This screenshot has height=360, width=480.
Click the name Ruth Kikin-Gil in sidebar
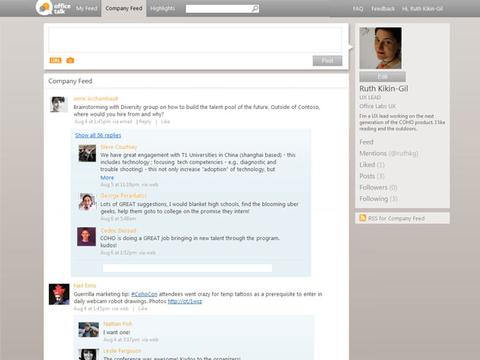(x=384, y=89)
